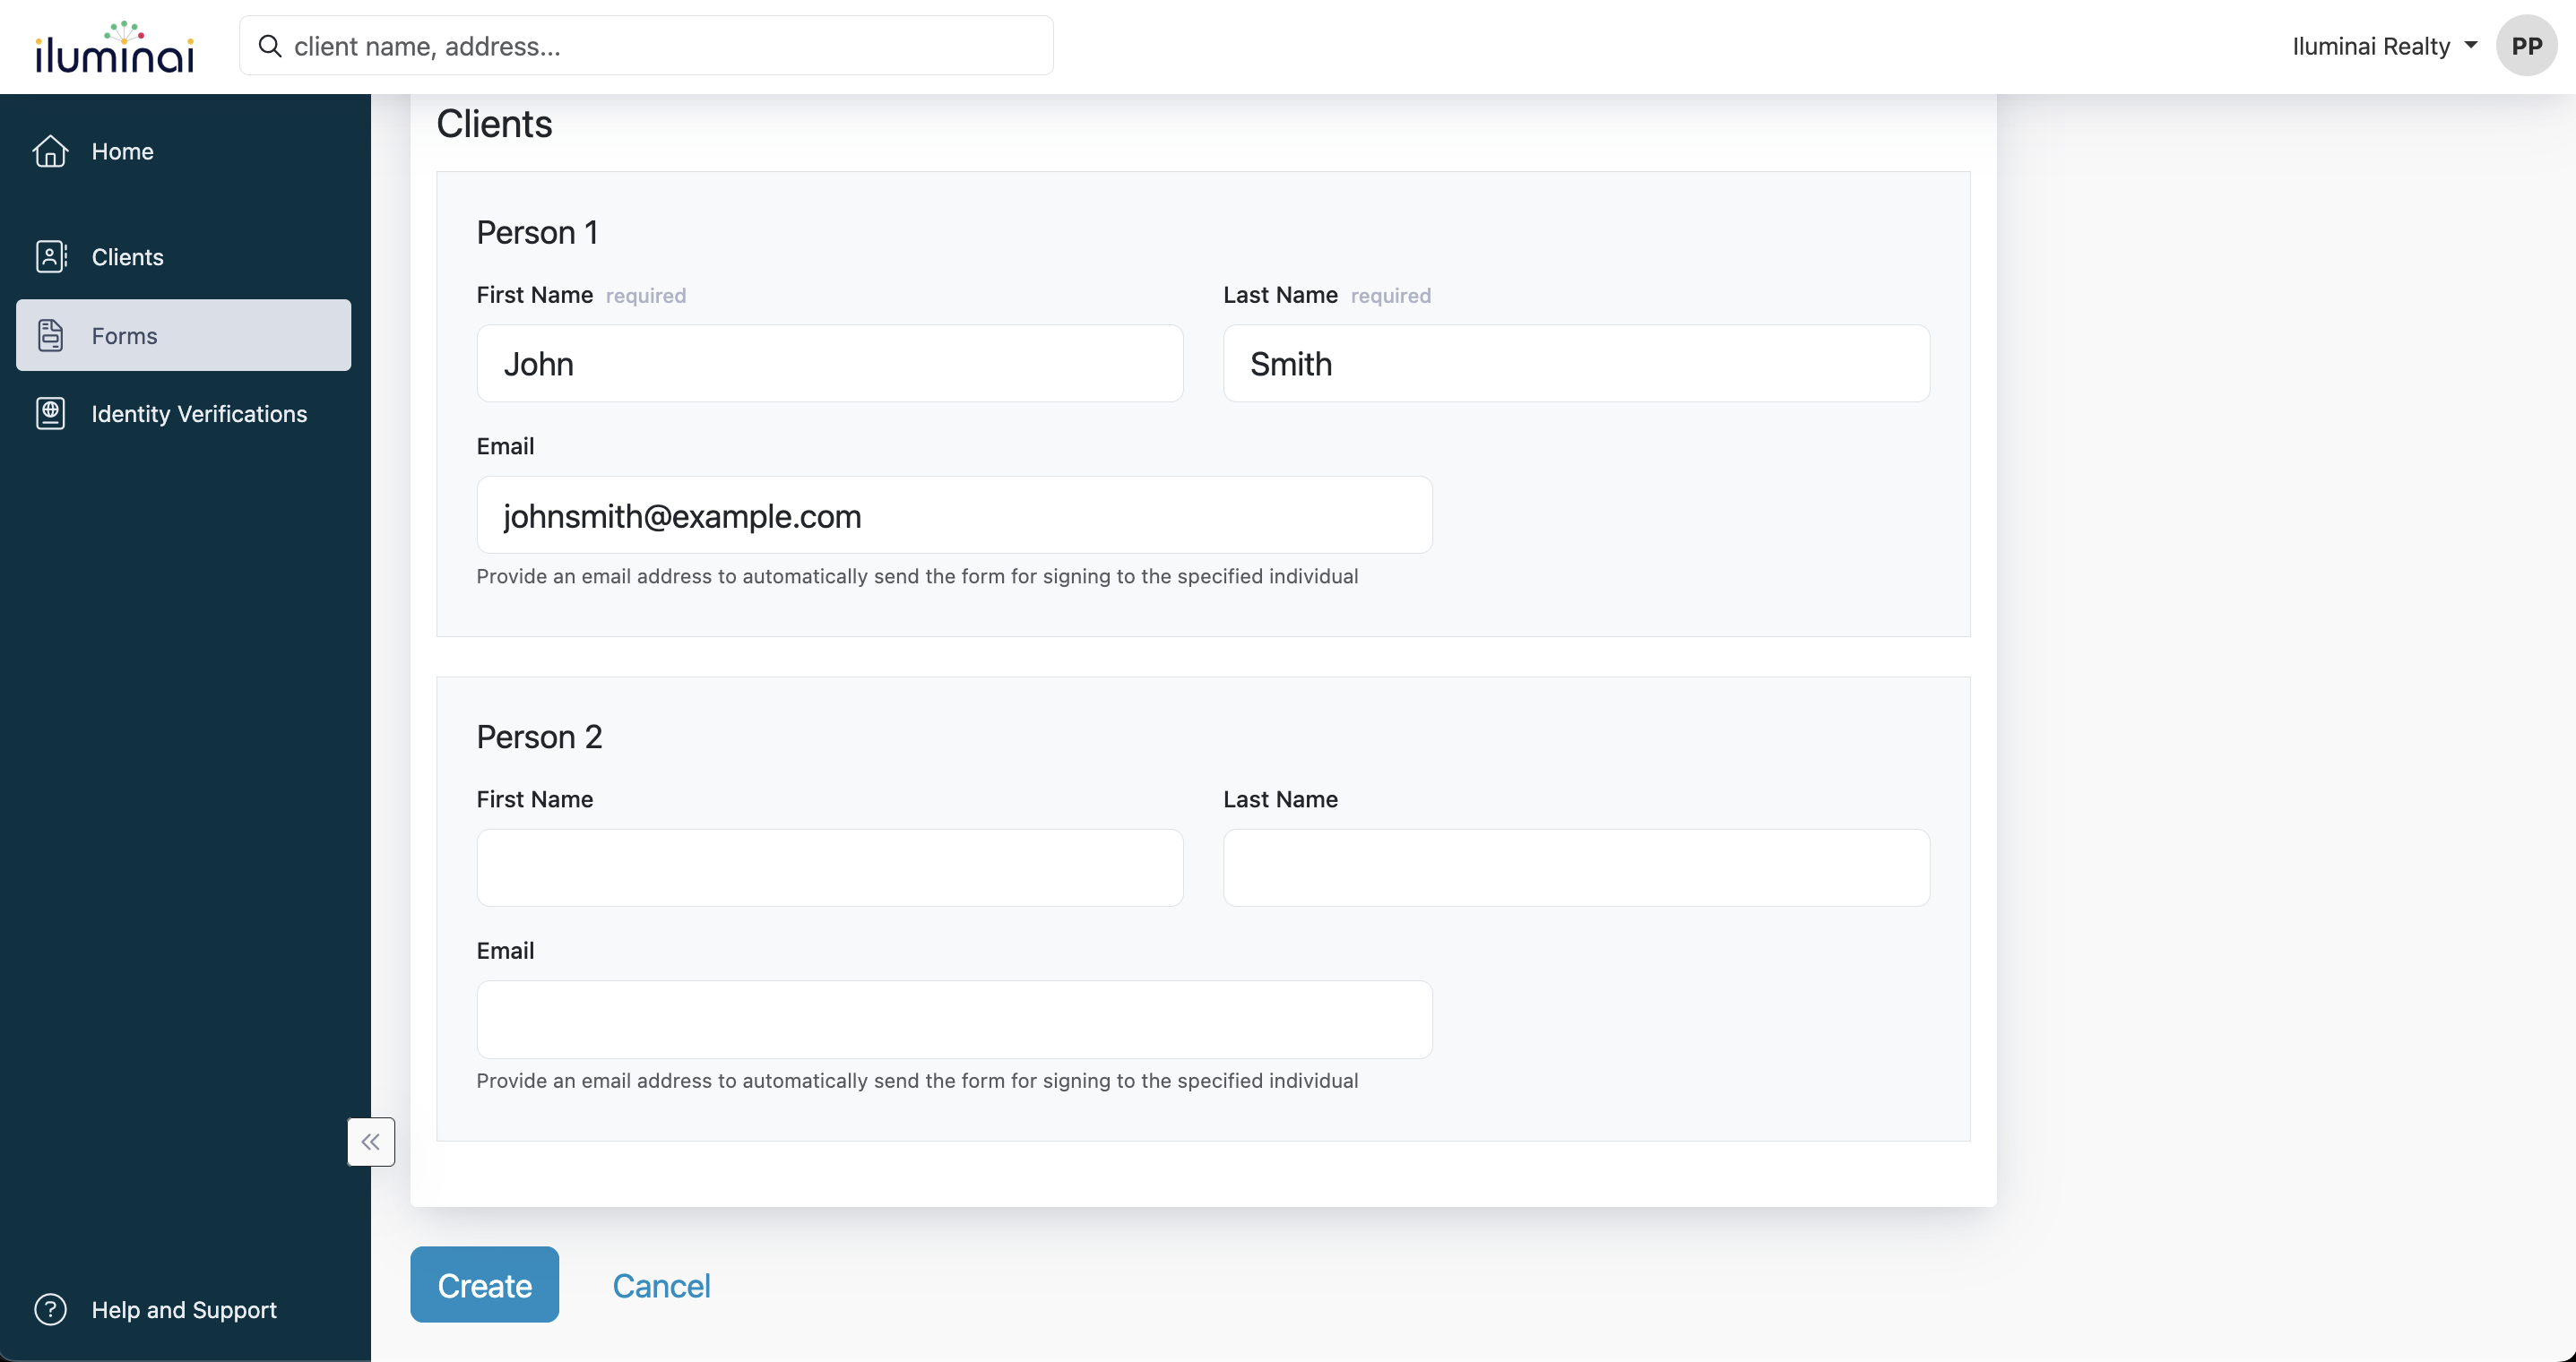Click the Identity Verifications passport icon
2576x1362 pixels.
click(50, 413)
